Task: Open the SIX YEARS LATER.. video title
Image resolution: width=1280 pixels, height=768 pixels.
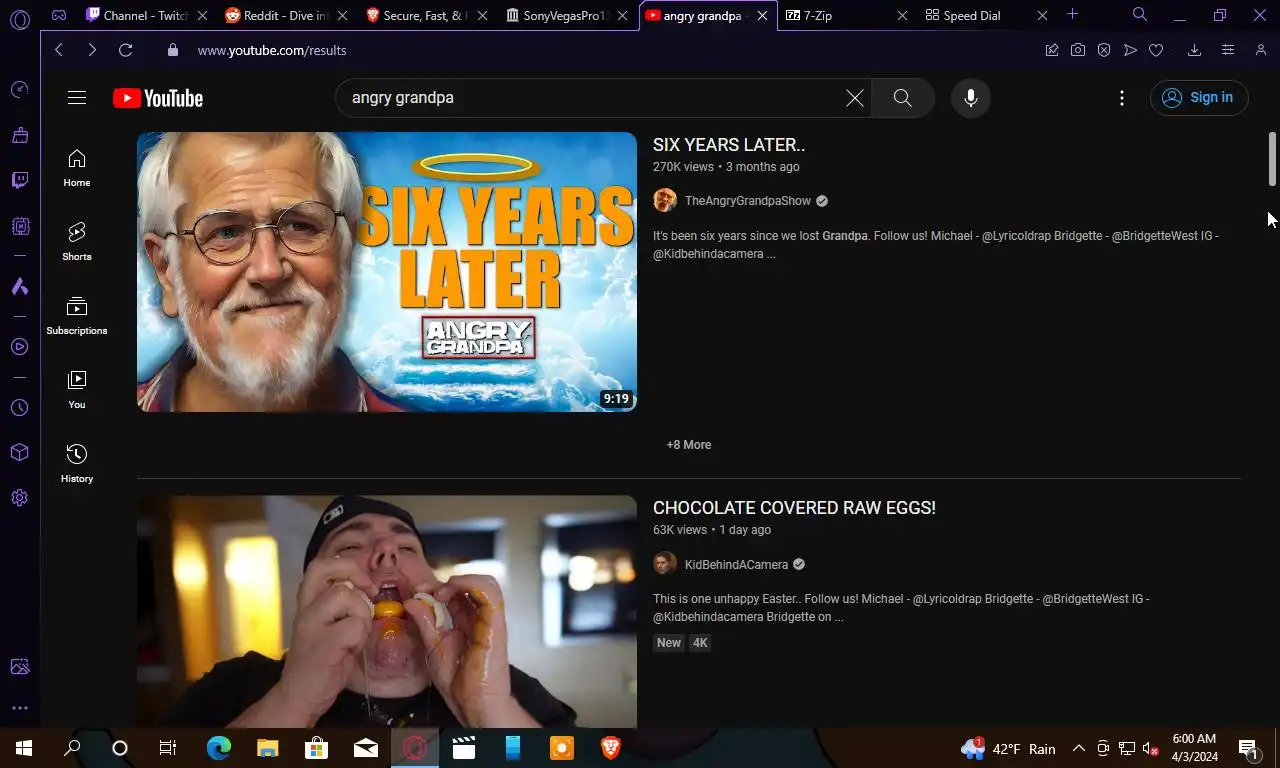Action: click(x=729, y=145)
